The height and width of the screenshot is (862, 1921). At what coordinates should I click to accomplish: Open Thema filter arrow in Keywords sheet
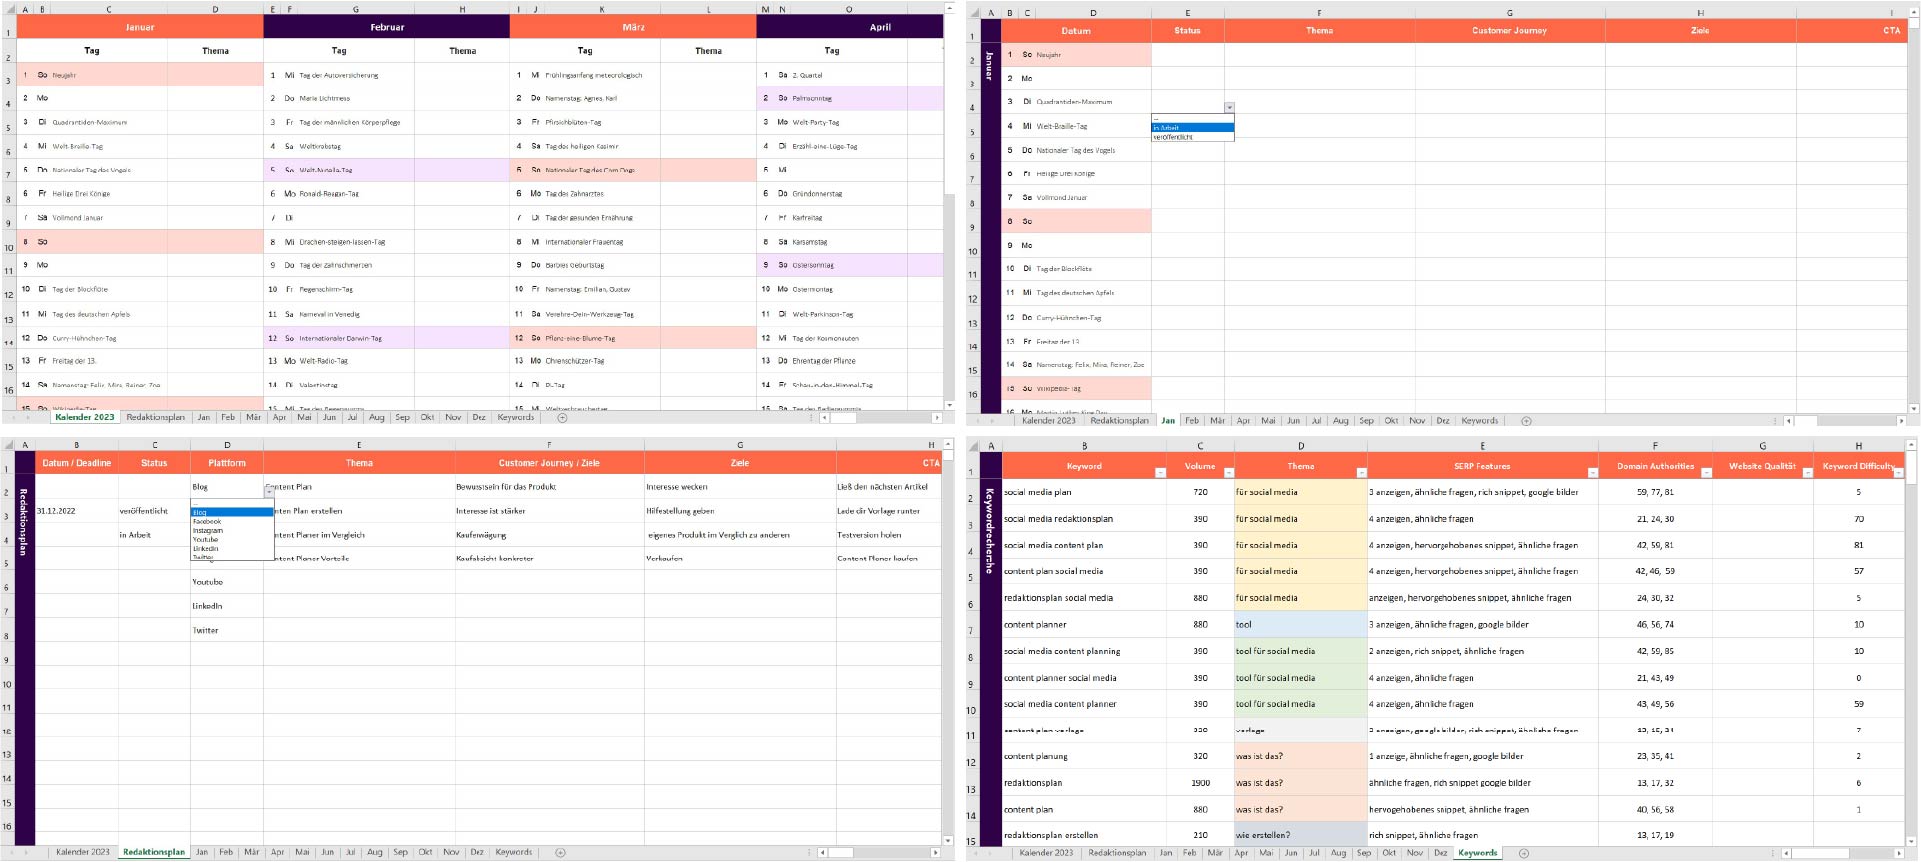pos(1361,473)
